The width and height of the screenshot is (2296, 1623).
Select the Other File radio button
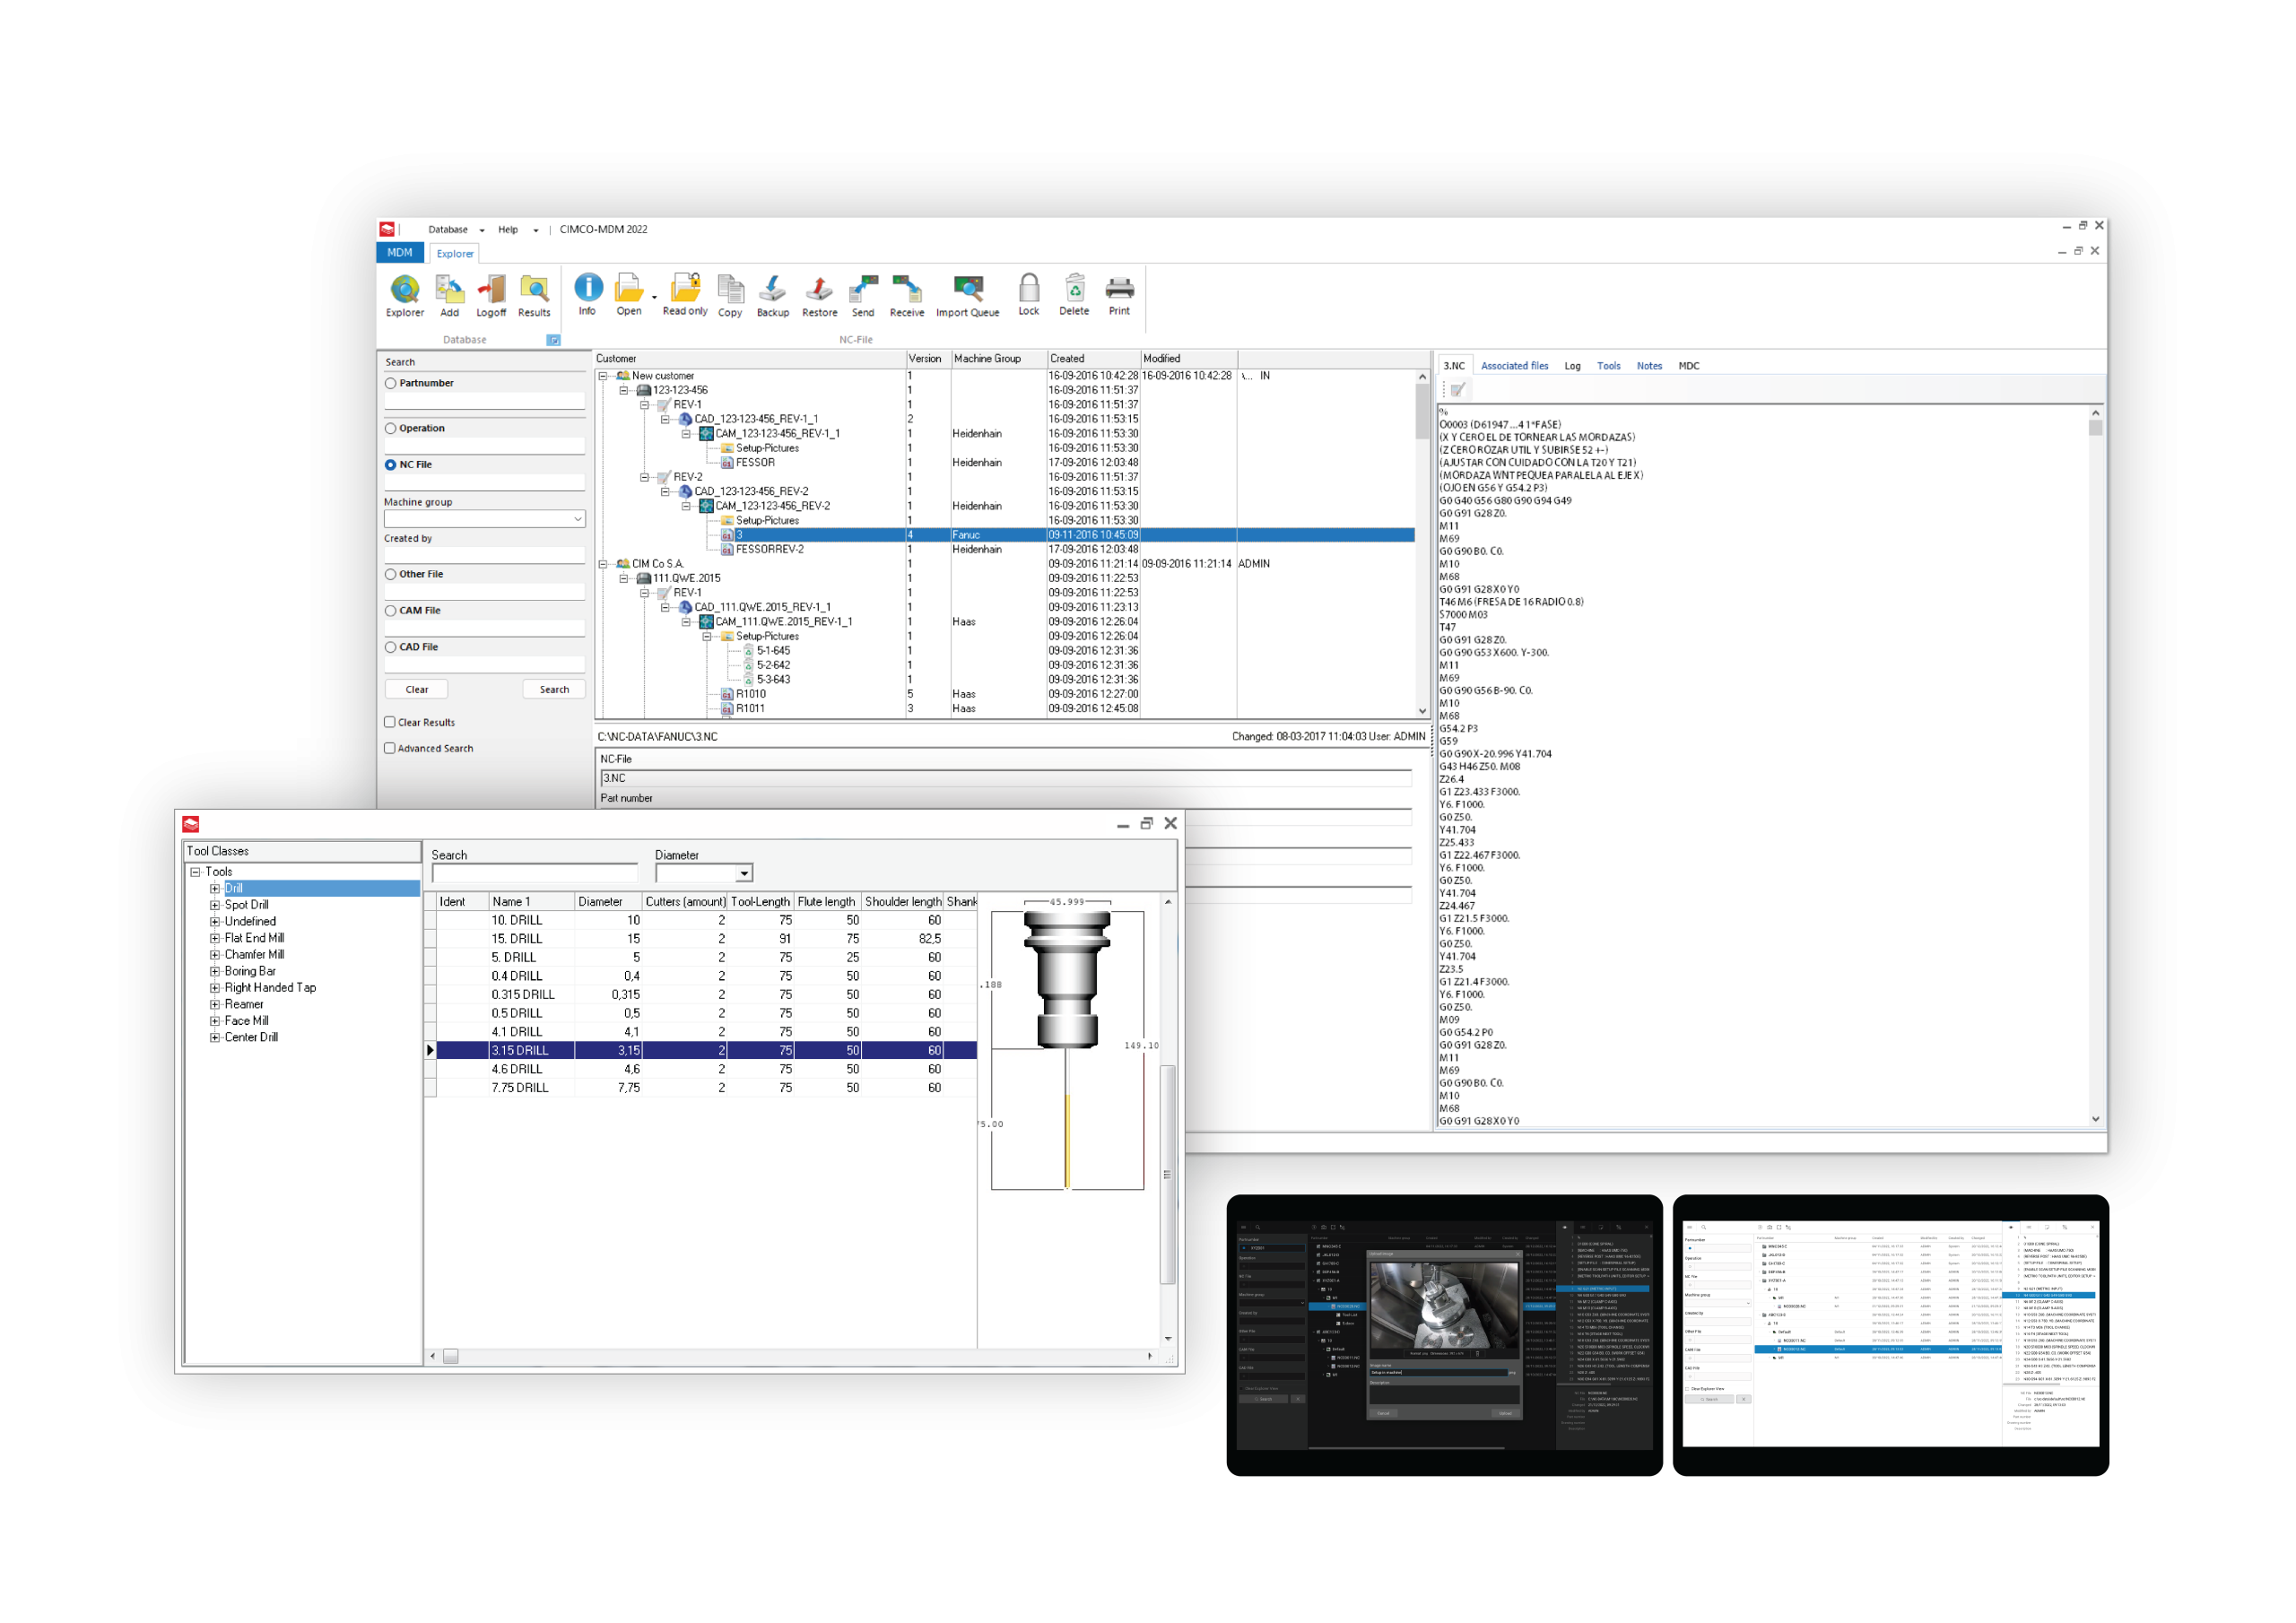tap(391, 574)
